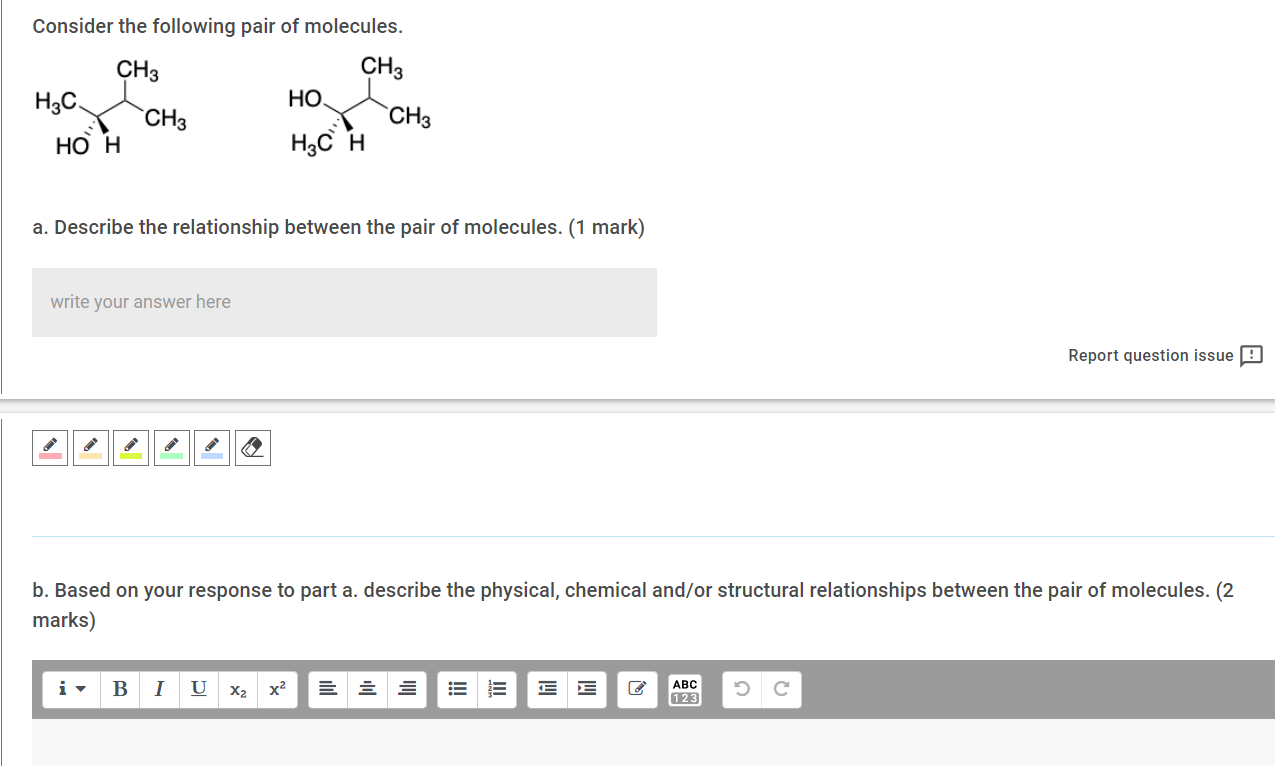Choose the green highlighter pen
The height and width of the screenshot is (766, 1275).
pos(171,447)
